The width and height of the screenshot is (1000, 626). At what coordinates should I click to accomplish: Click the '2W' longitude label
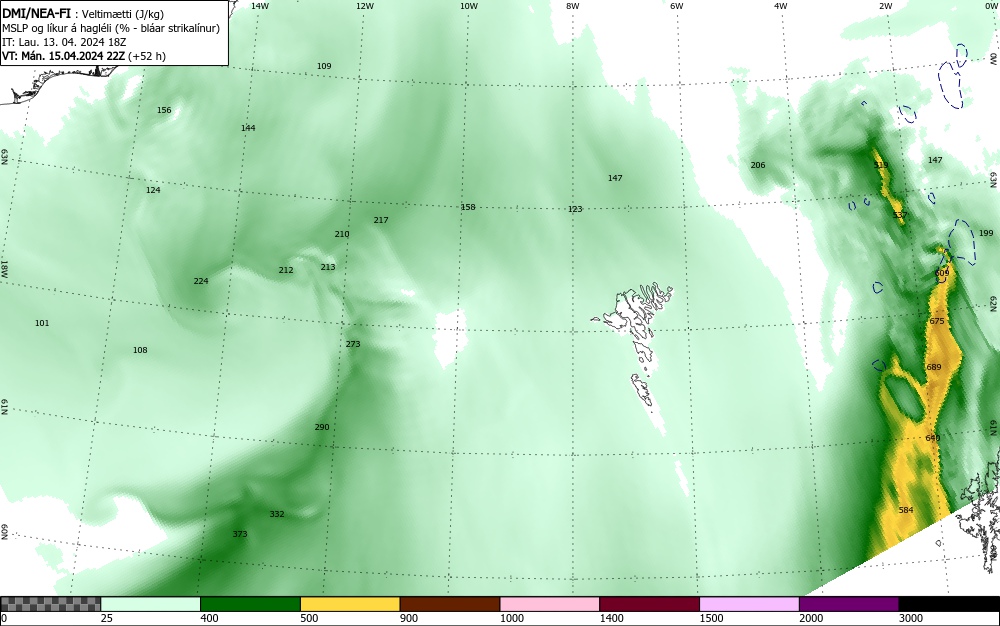click(885, 6)
